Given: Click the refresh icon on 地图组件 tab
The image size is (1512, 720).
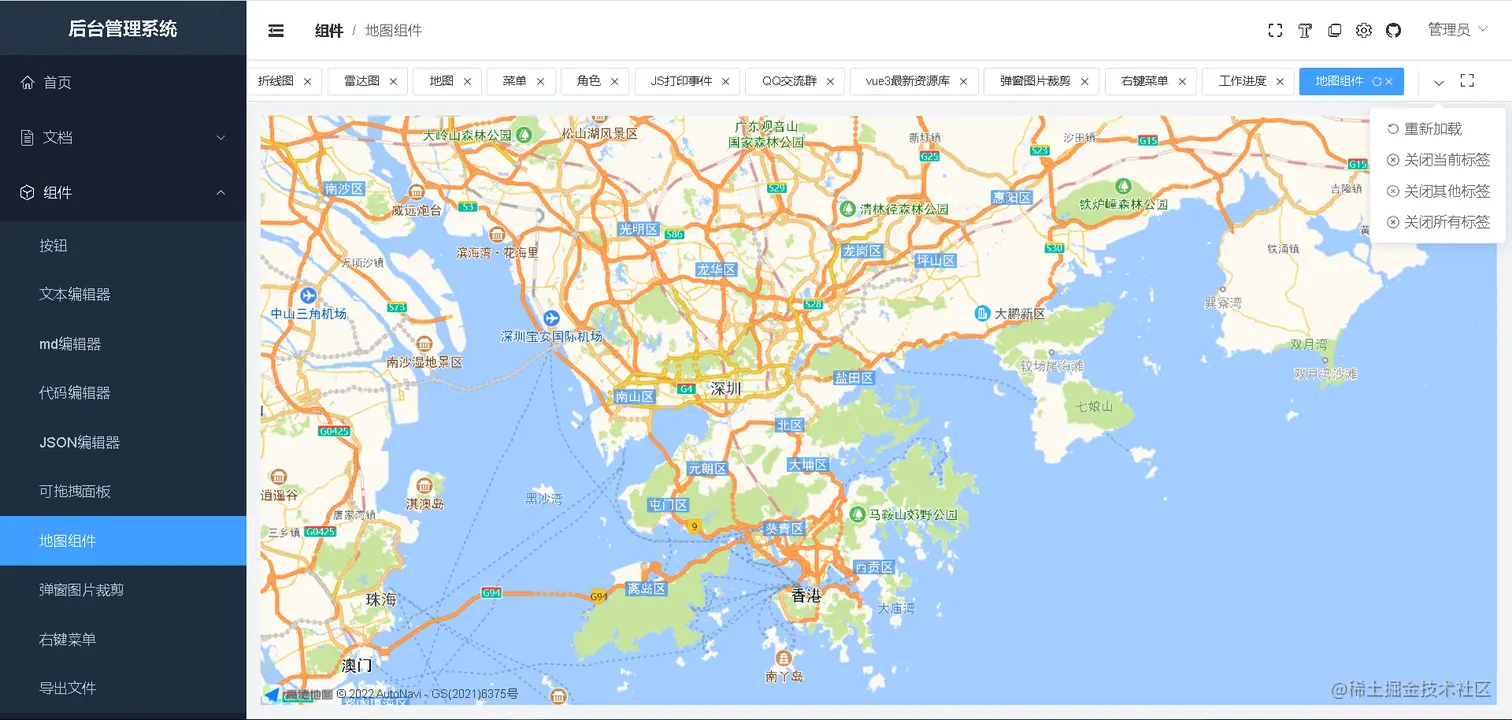Looking at the screenshot, I should 1377,82.
